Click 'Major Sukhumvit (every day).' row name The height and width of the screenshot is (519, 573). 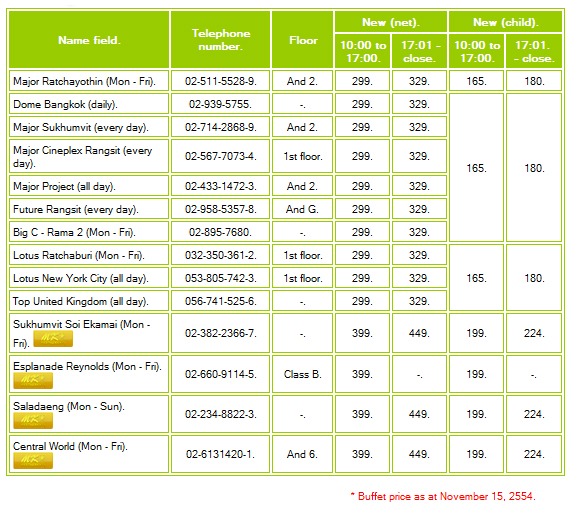click(x=81, y=128)
